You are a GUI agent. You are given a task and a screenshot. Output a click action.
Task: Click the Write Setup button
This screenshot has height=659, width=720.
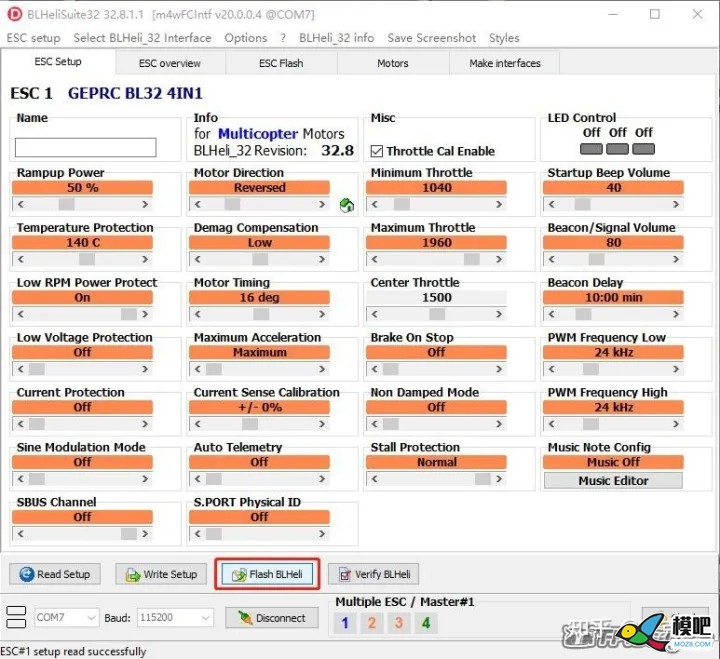tap(161, 574)
